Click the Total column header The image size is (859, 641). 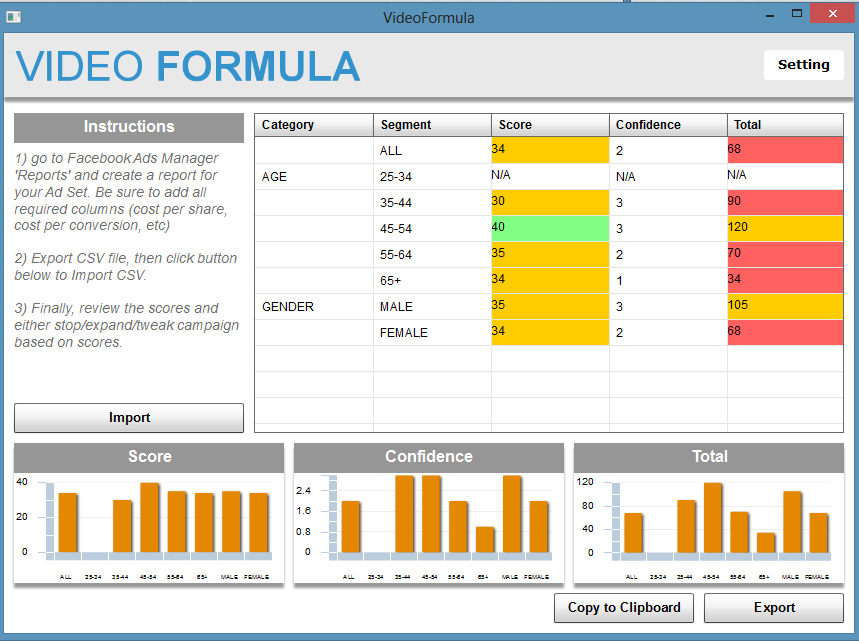pyautogui.click(x=785, y=125)
